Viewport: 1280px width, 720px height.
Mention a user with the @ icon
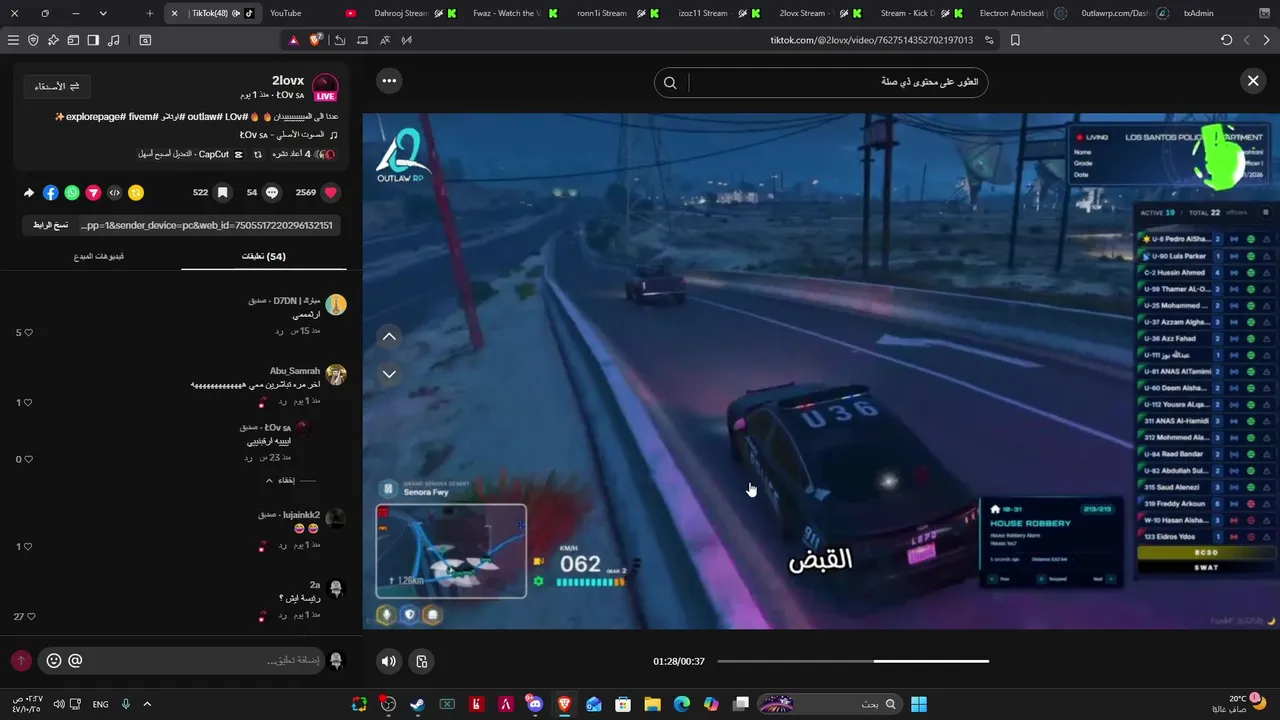[75, 660]
